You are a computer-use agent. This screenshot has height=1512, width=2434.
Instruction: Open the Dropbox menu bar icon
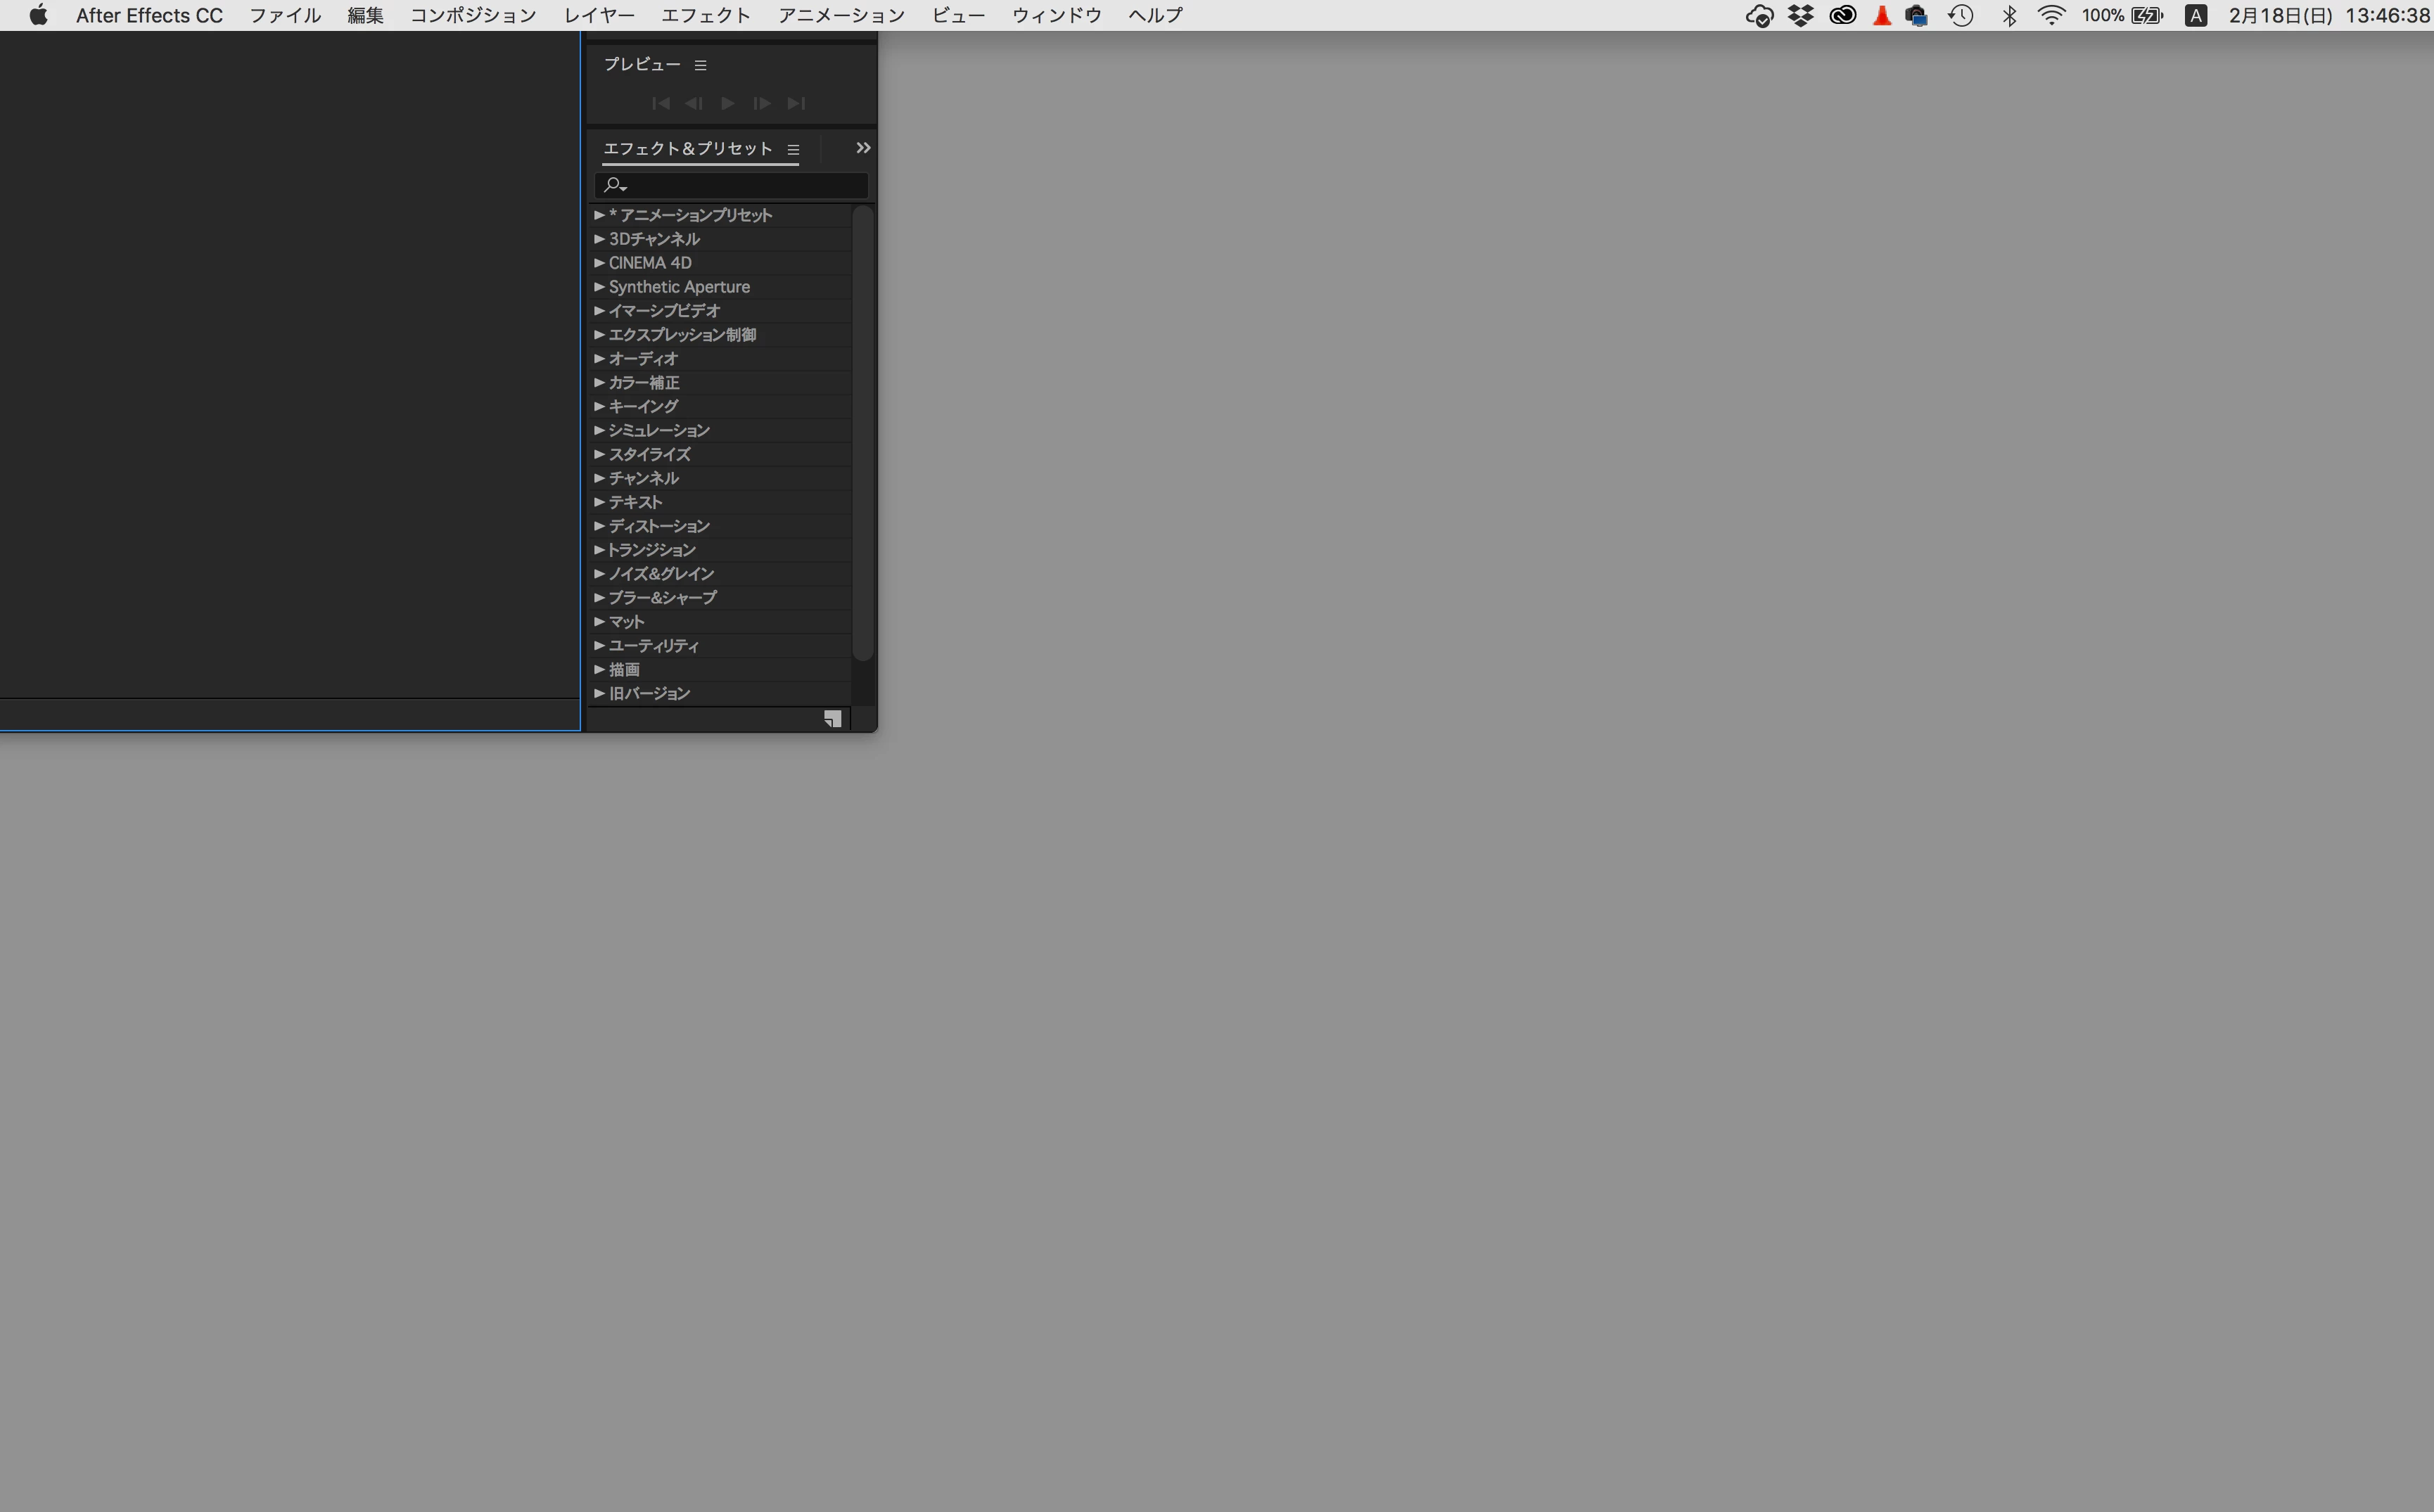1800,15
